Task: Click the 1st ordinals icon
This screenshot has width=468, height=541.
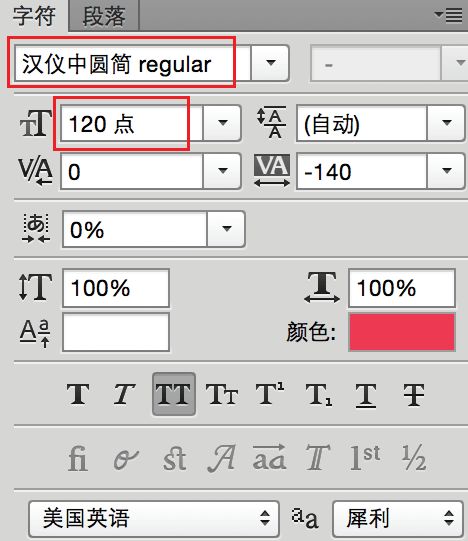Action: (365, 458)
